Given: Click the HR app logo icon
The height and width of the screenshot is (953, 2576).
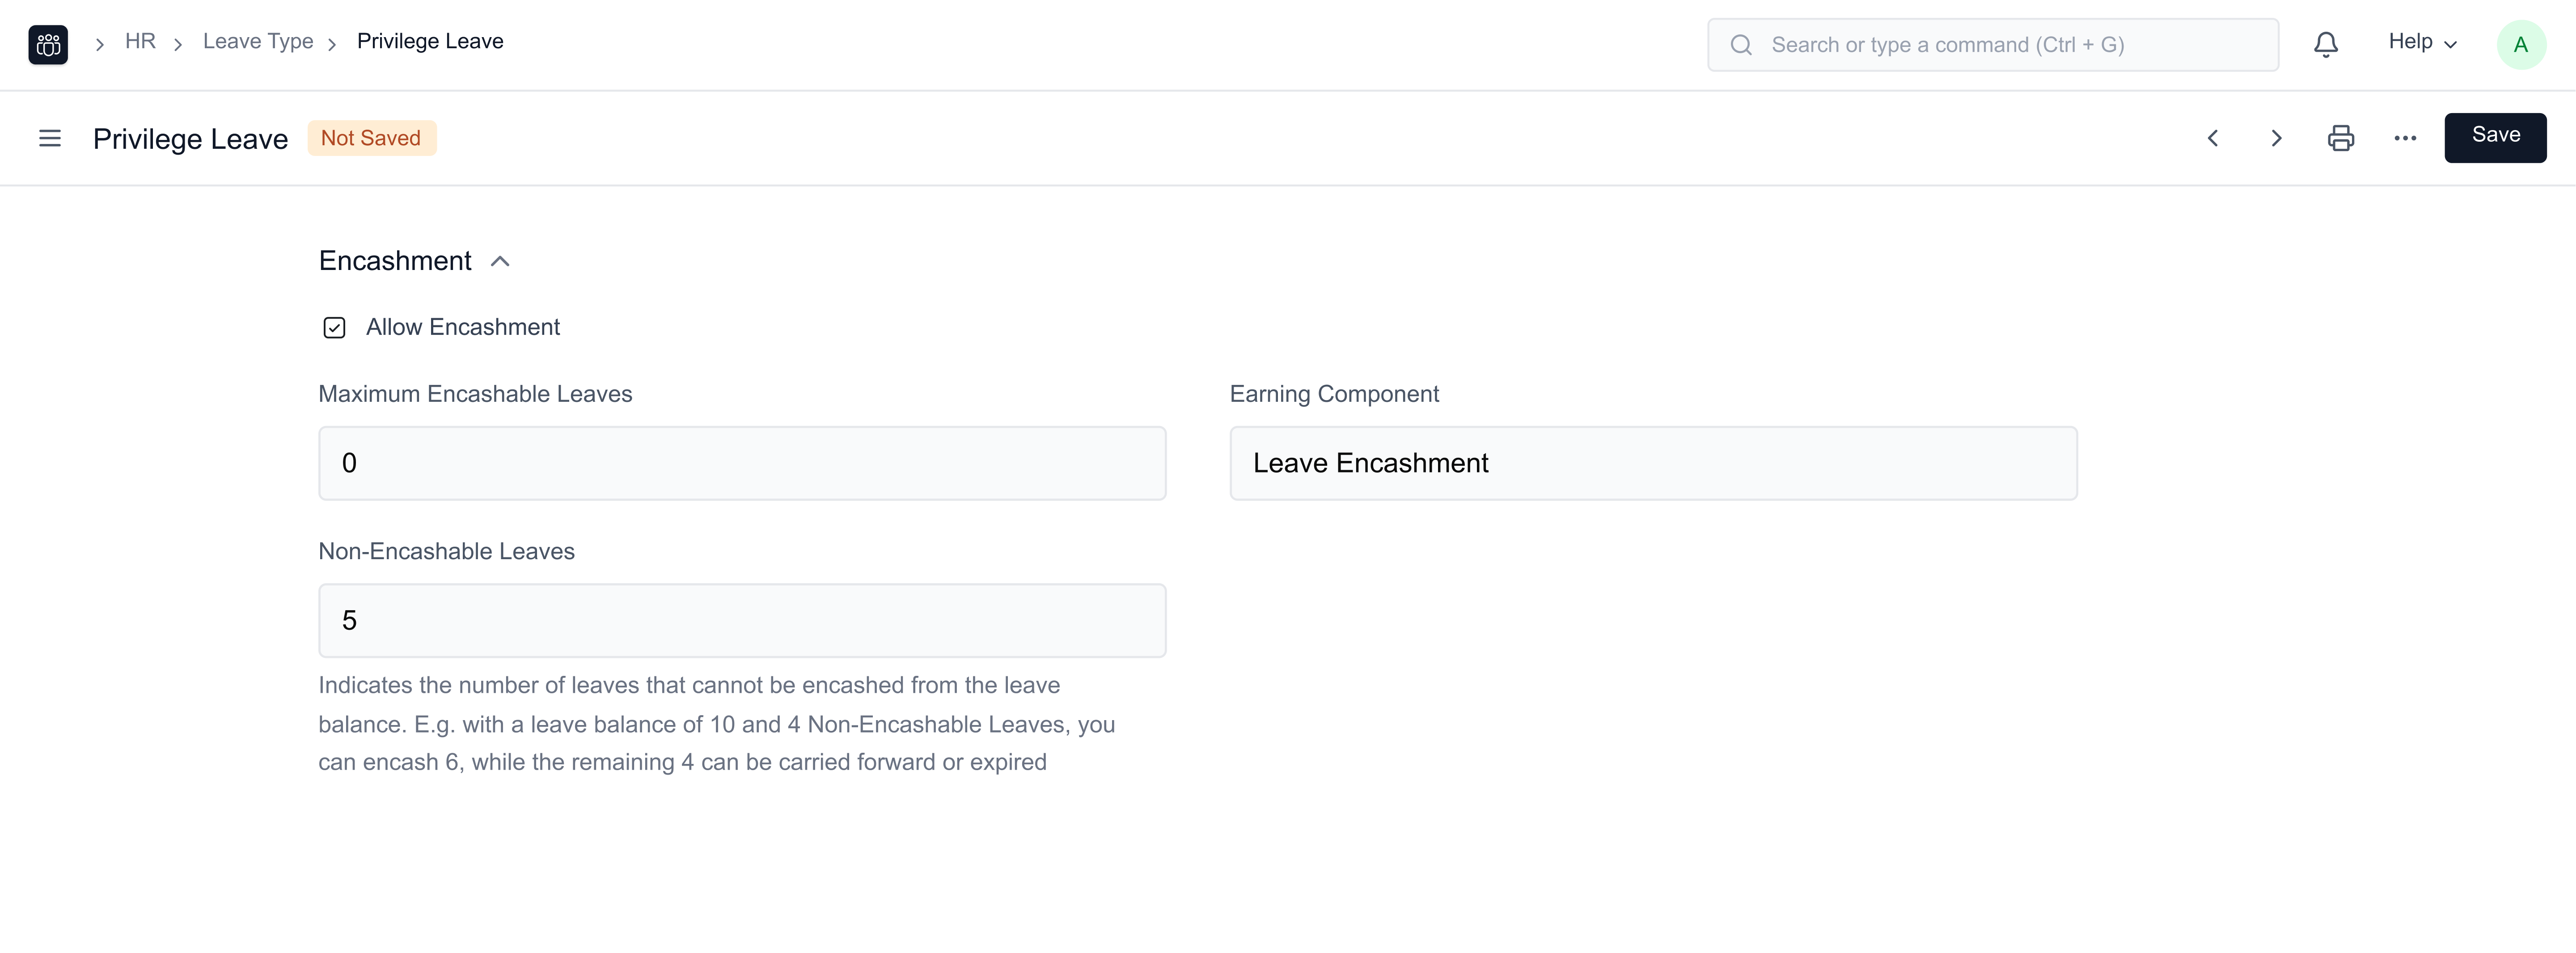Looking at the screenshot, I should [48, 45].
